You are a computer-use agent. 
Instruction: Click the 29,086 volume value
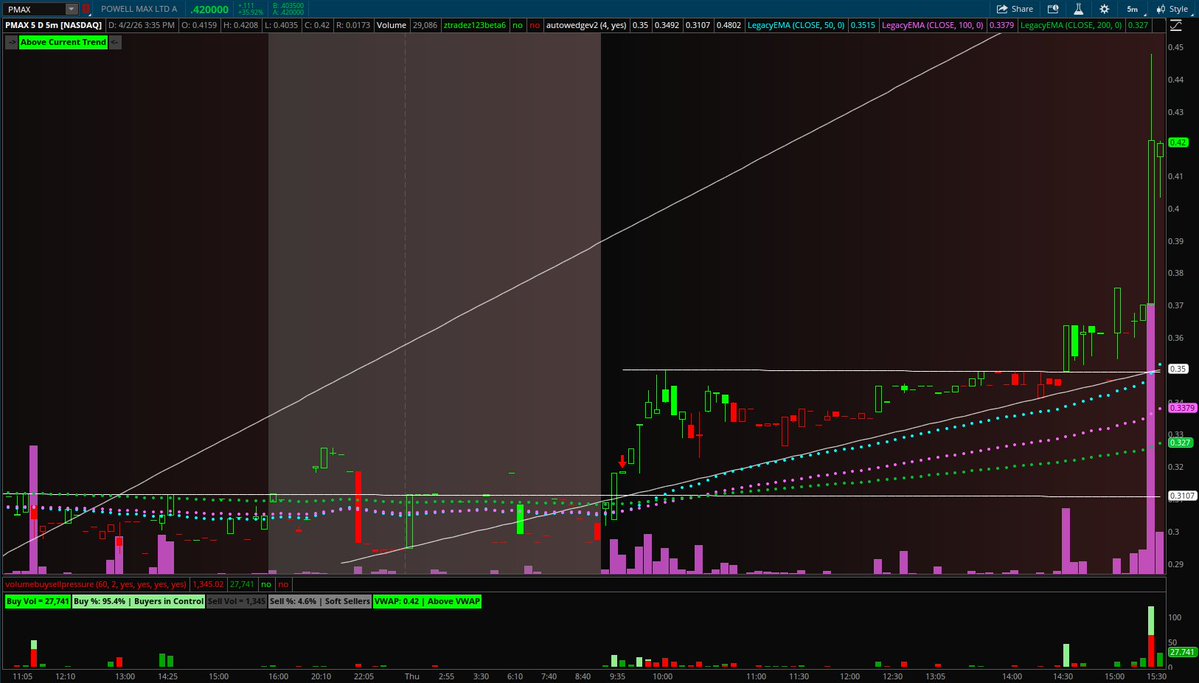pos(424,25)
